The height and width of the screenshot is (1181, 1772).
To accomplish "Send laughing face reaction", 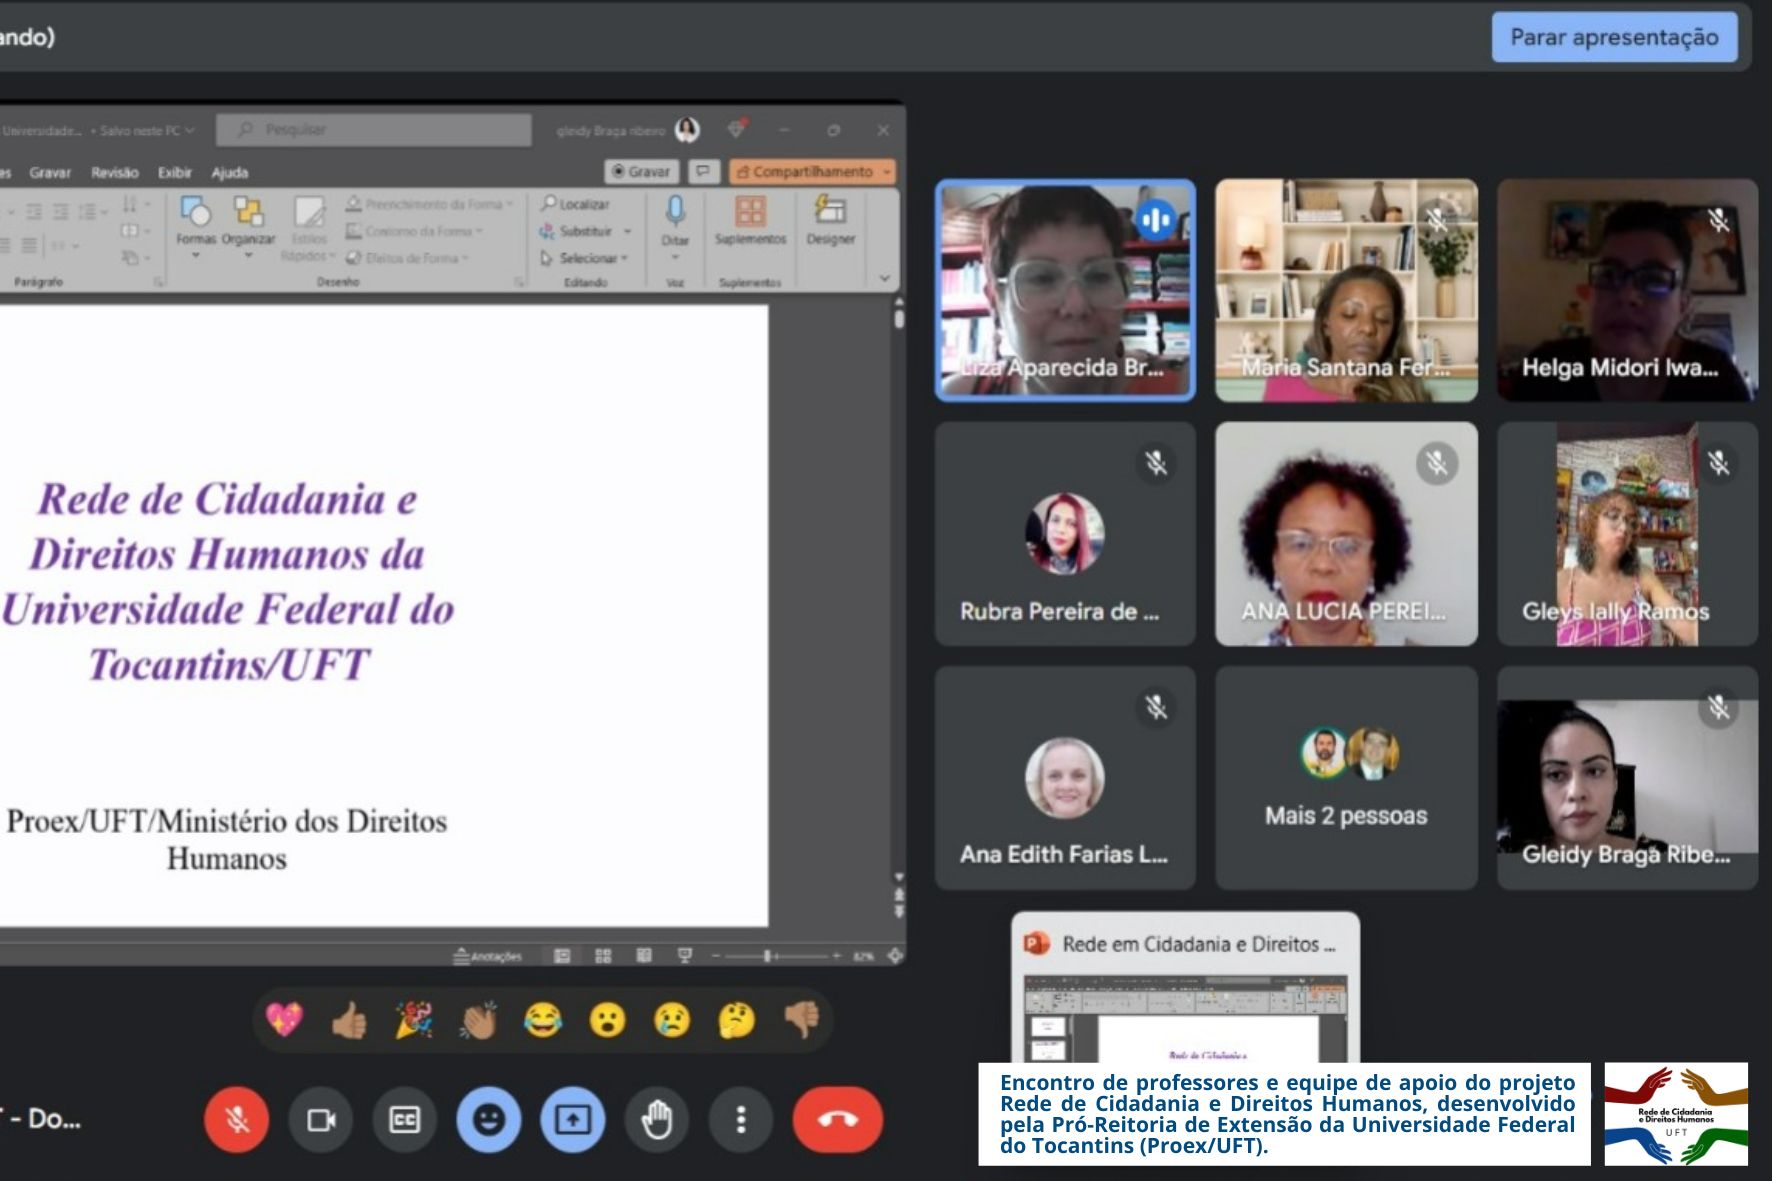I will pos(543,1020).
